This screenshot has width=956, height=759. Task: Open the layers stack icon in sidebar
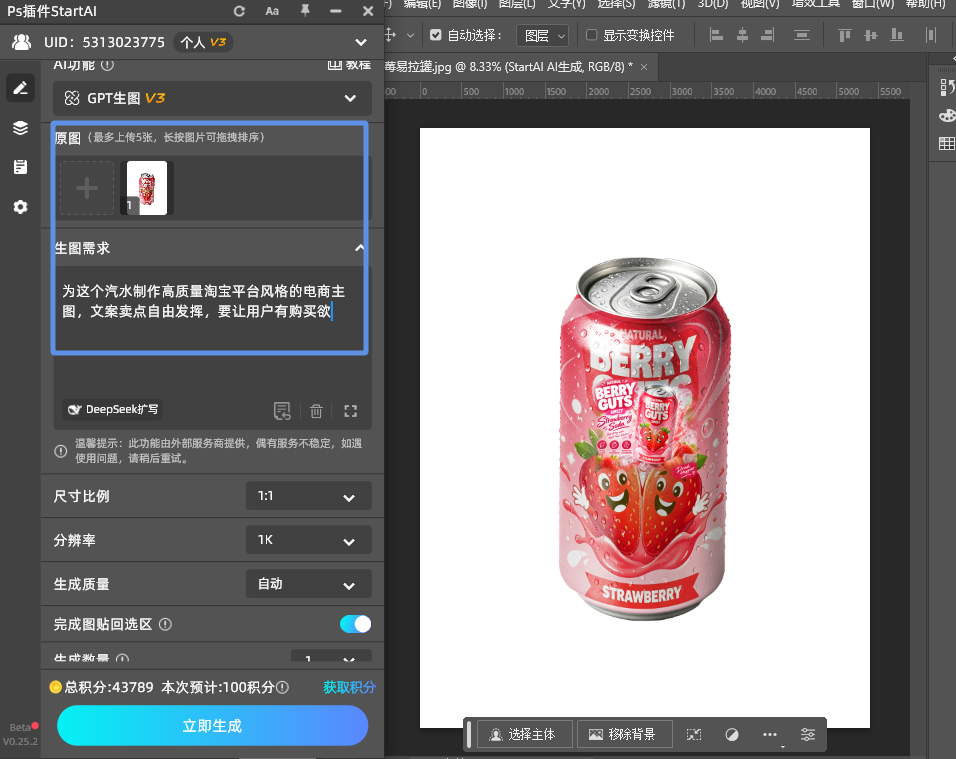pos(20,127)
